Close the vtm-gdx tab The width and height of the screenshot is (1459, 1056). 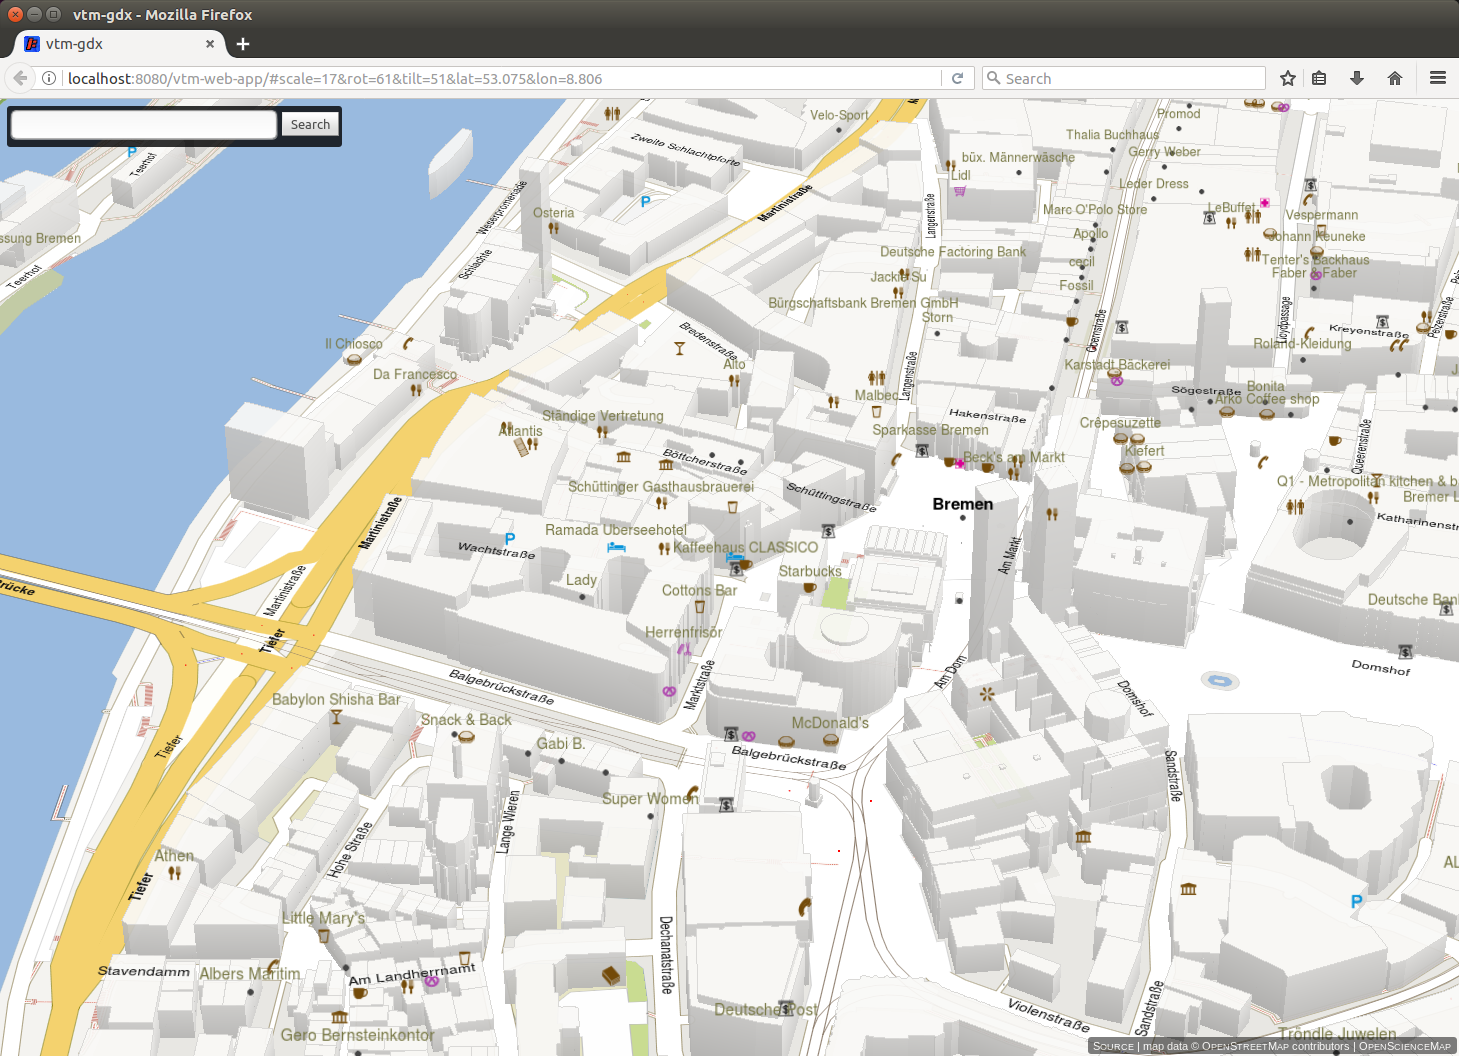[x=210, y=44]
